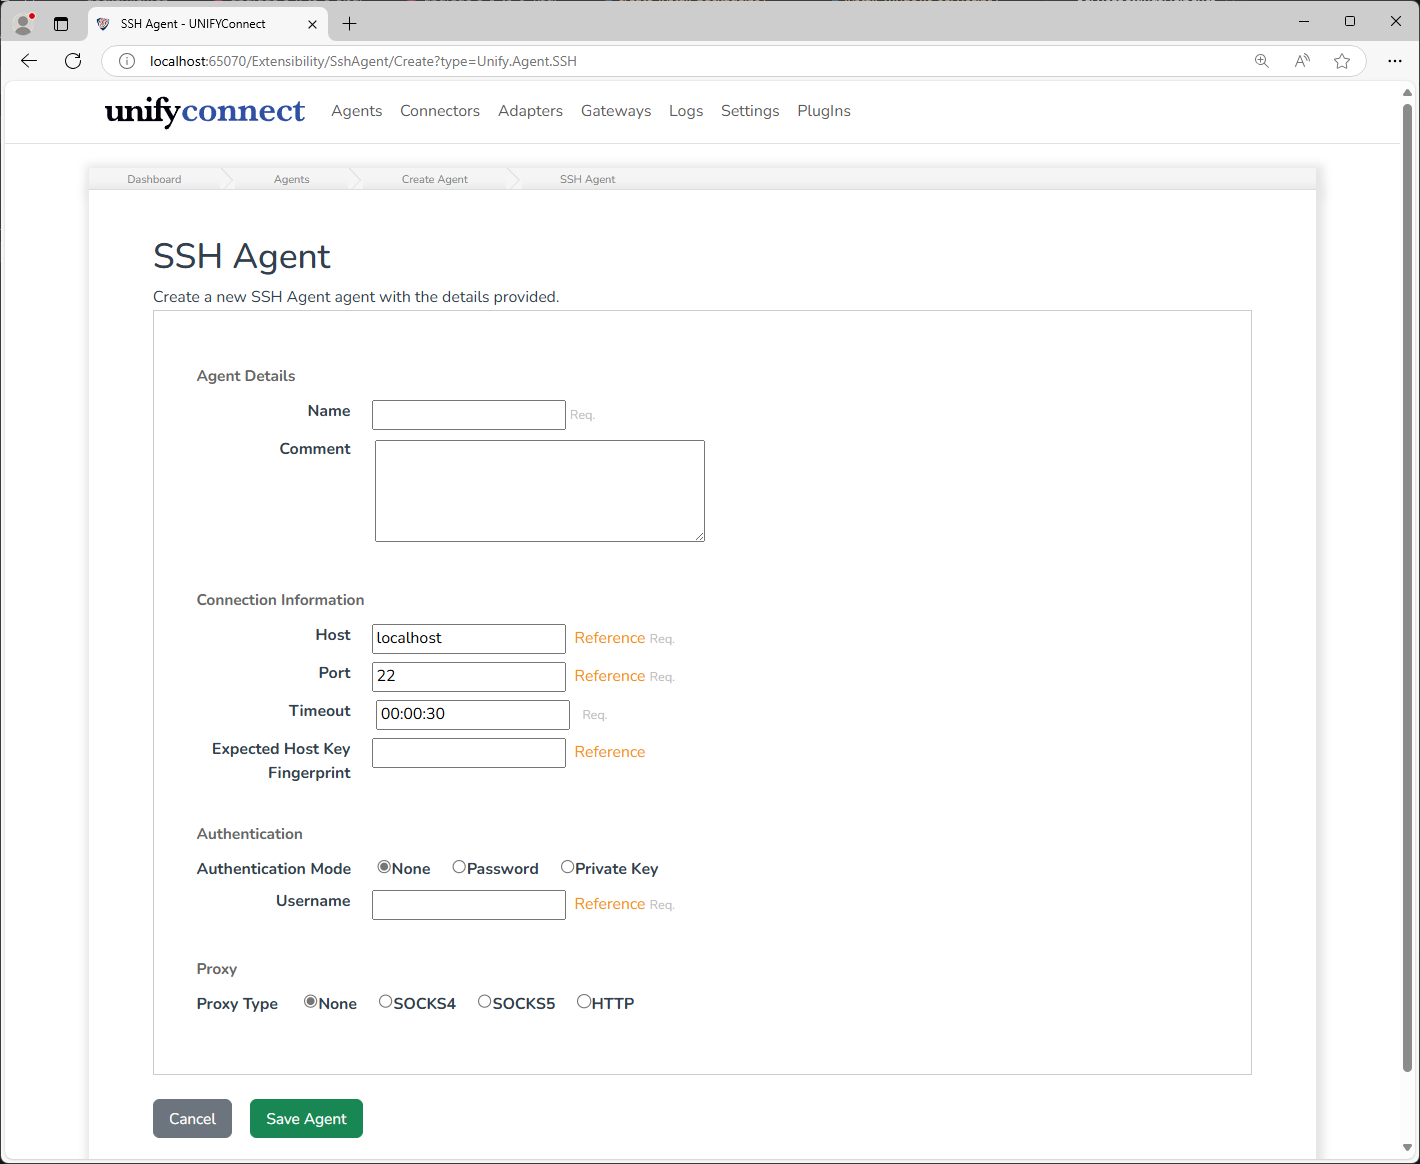
Task: Open browser settings and more menu
Action: click(1395, 61)
